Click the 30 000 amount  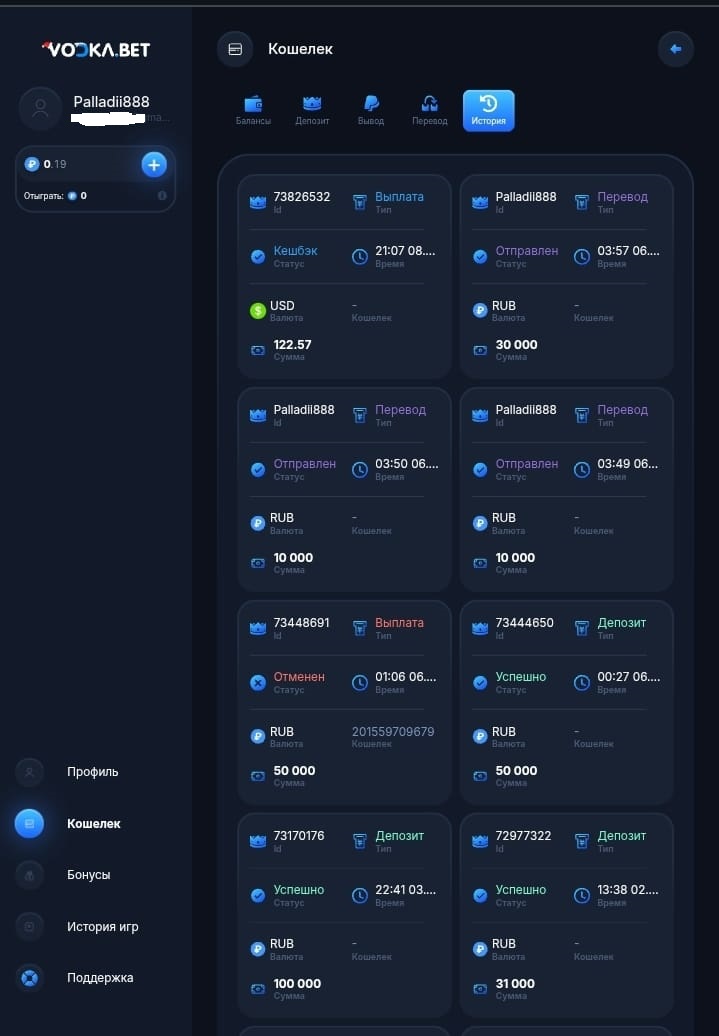tap(516, 345)
